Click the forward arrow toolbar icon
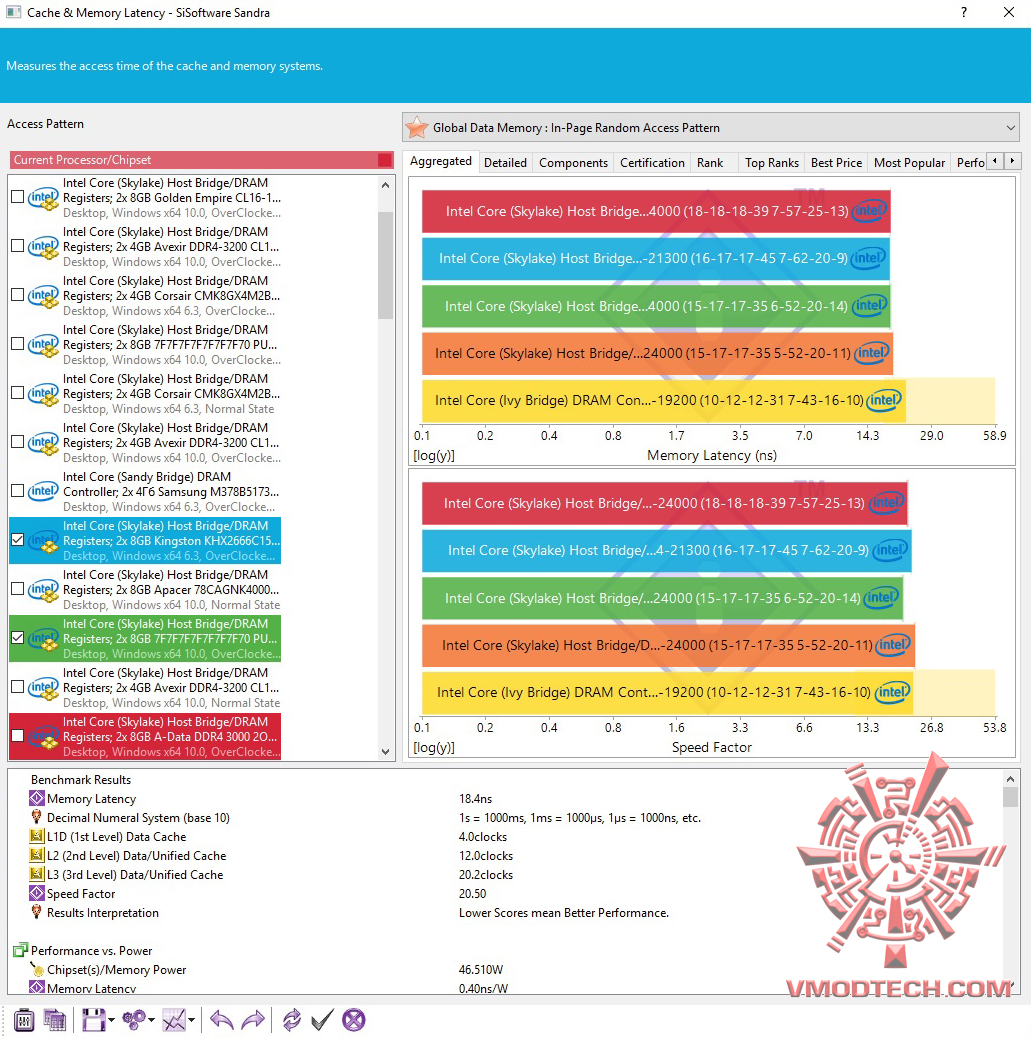The height and width of the screenshot is (1038, 1031). [252, 1019]
